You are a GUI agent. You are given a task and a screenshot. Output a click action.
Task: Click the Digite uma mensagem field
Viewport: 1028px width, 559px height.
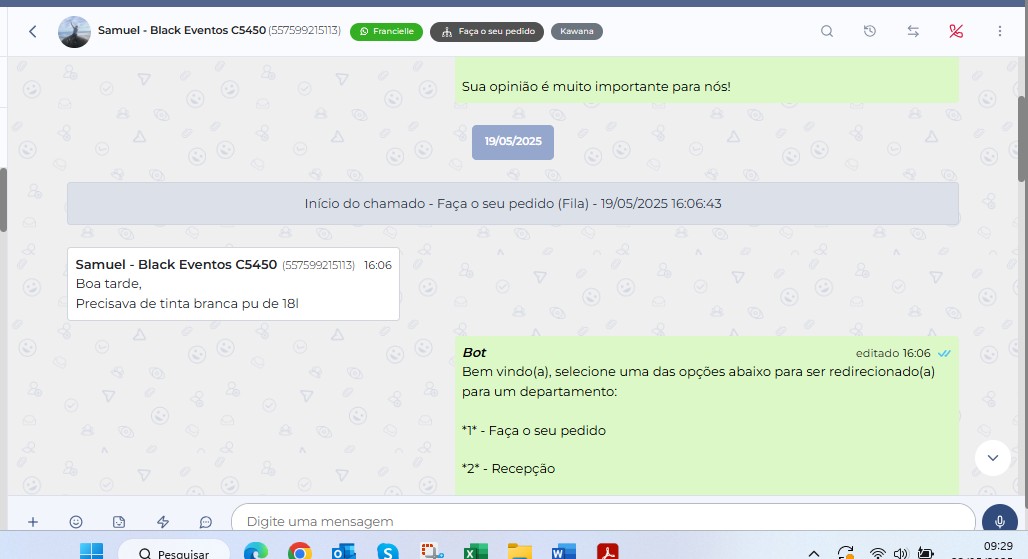point(600,521)
